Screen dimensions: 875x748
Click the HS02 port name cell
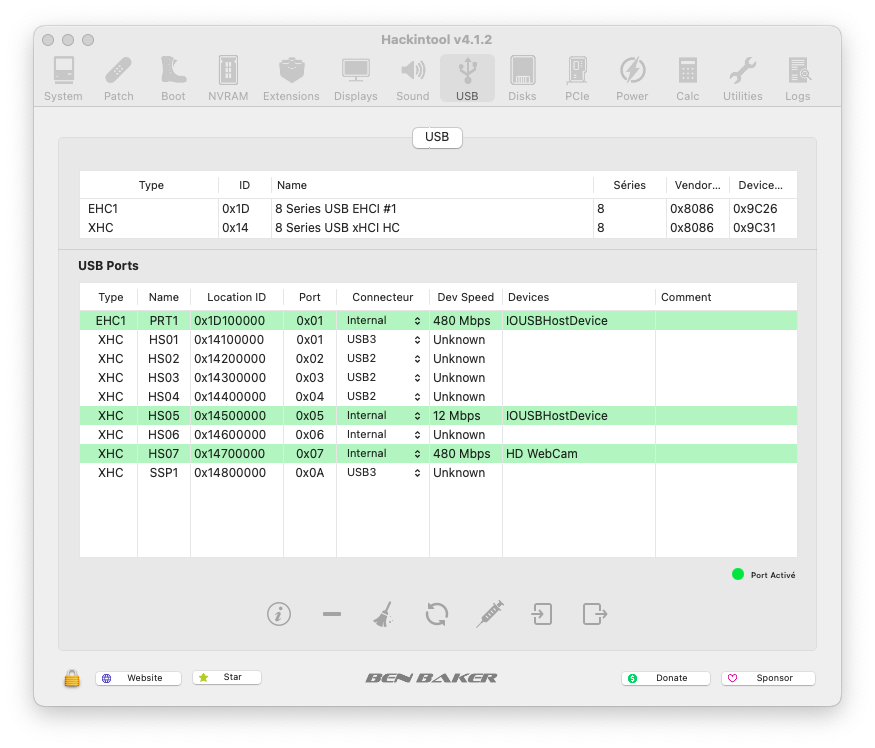tap(164, 358)
